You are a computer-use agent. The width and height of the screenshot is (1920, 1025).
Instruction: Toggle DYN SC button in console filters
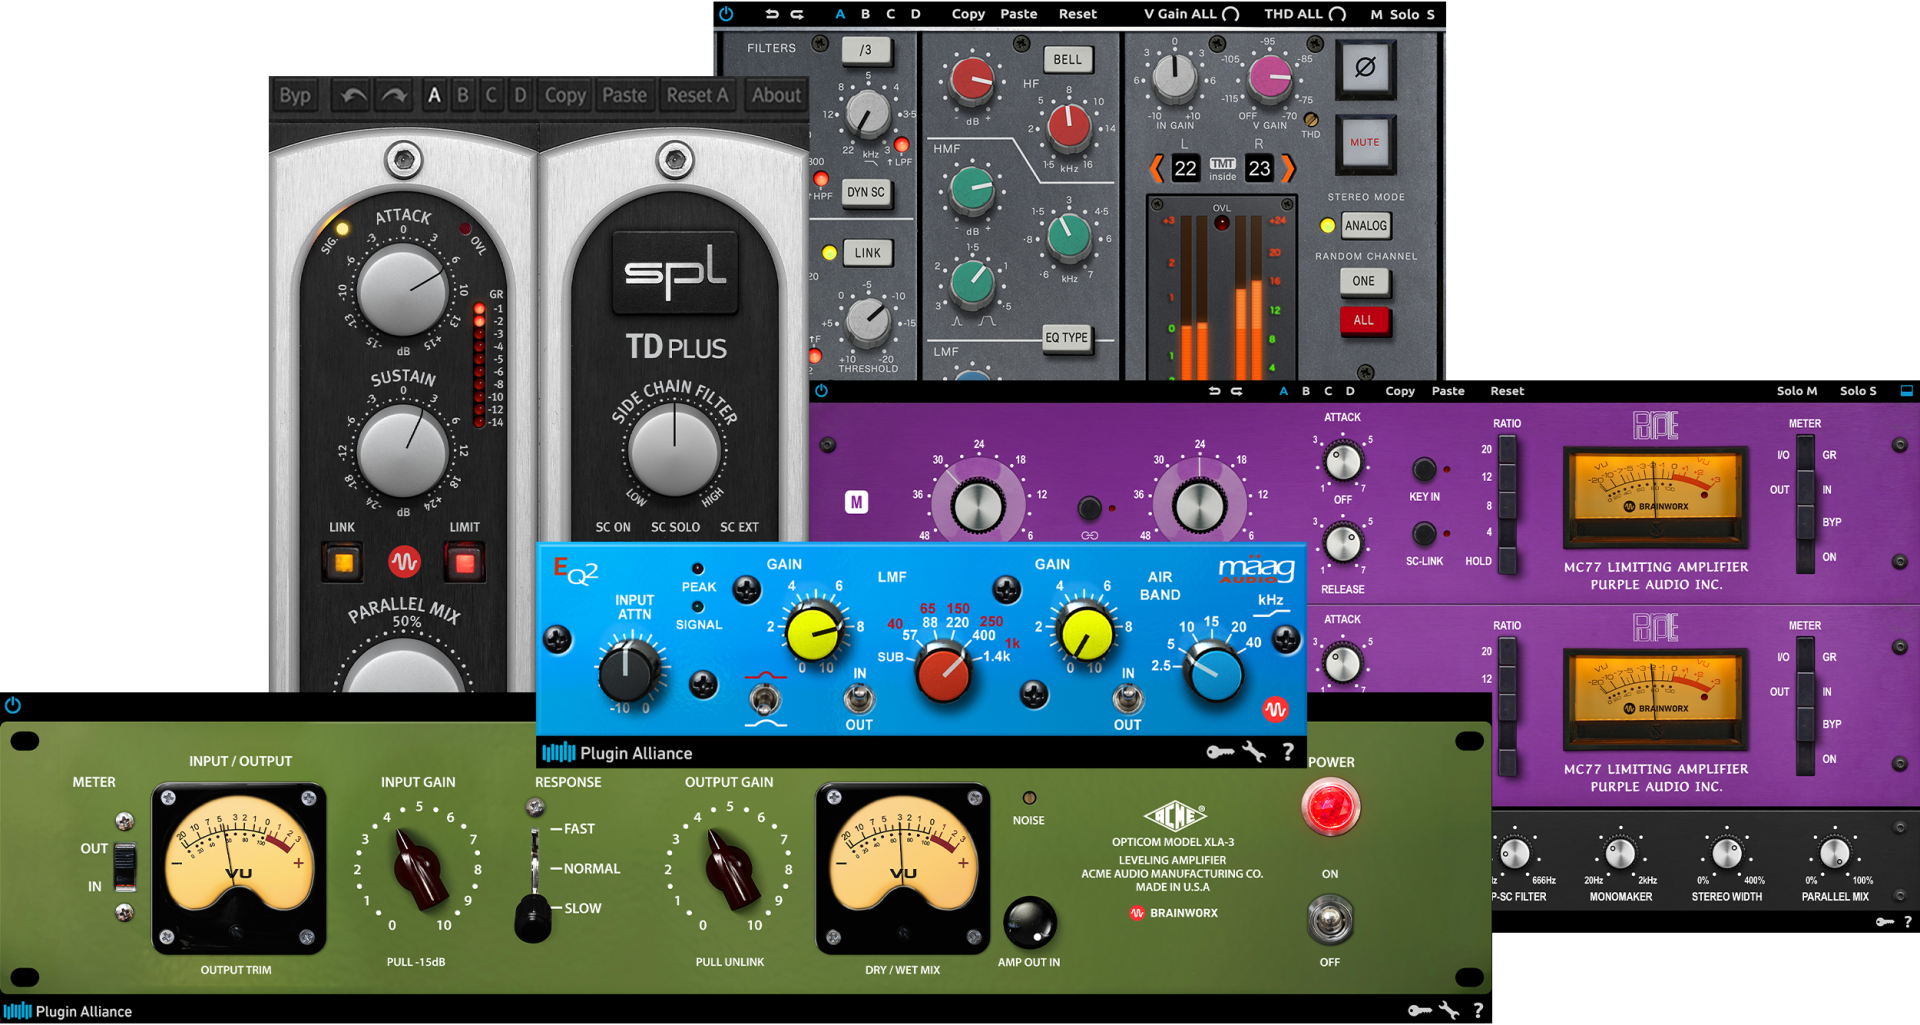tap(866, 192)
